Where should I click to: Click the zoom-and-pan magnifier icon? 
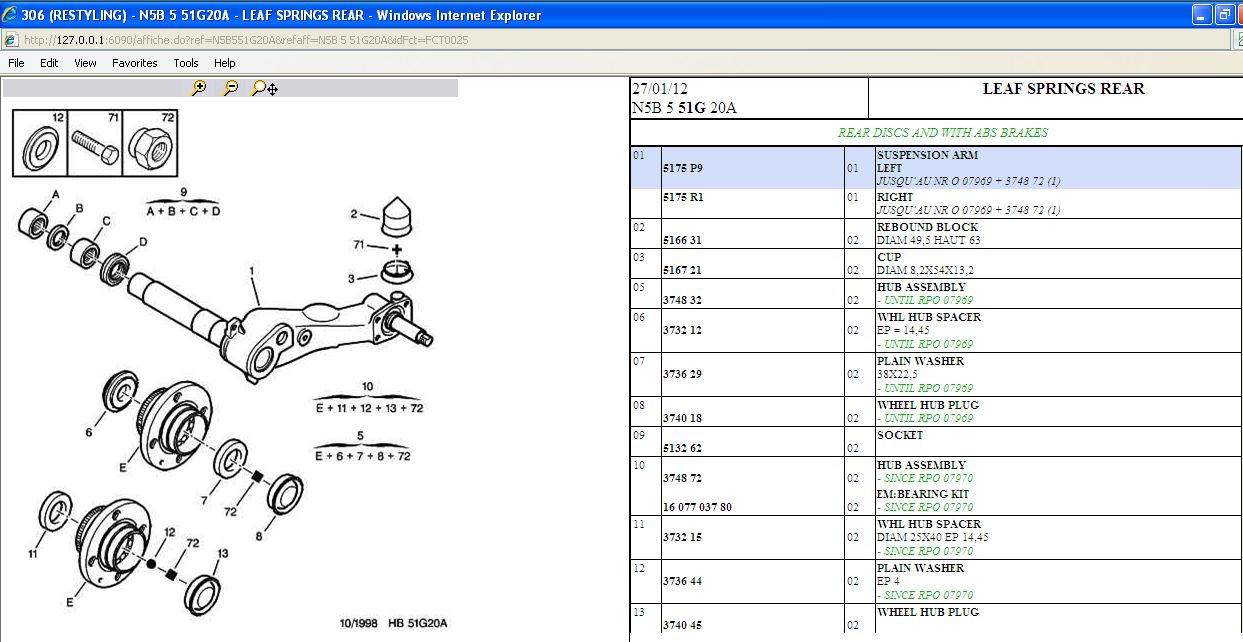[x=264, y=88]
